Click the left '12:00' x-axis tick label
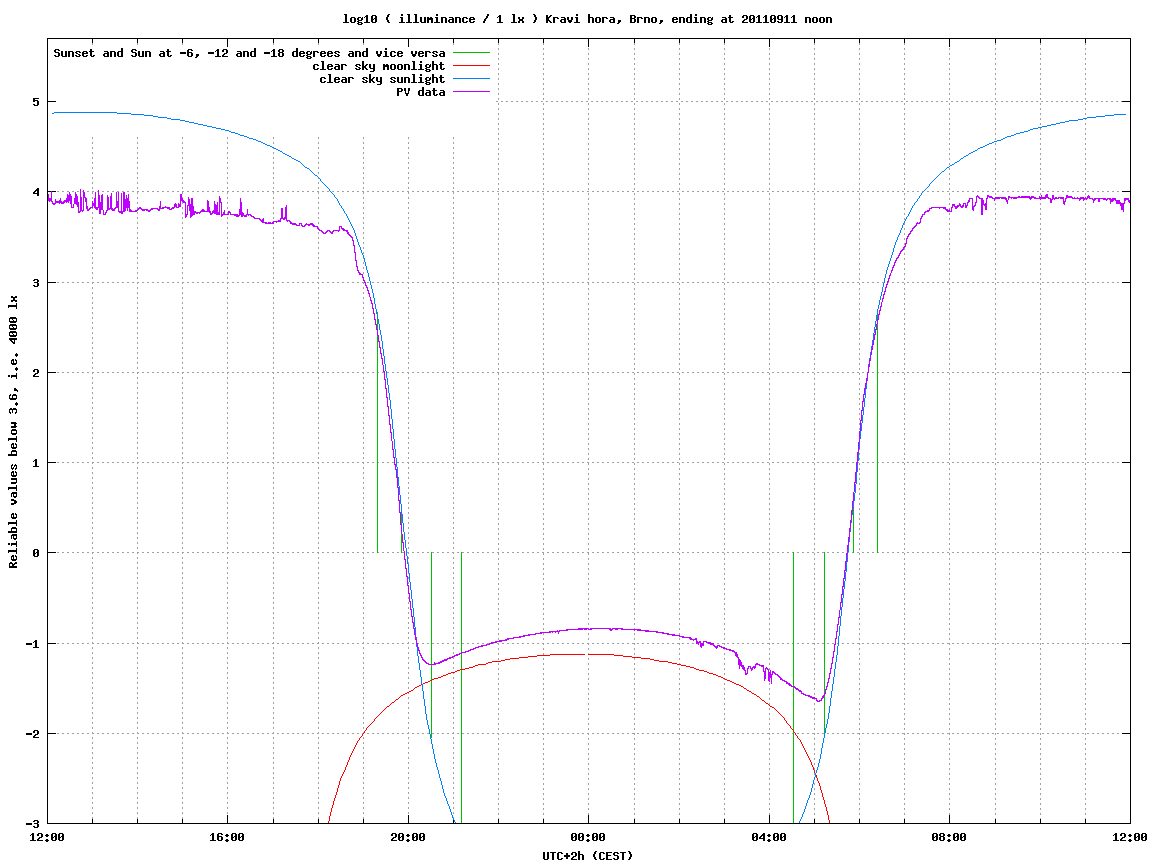Screen dimensions: 1151x863 click(47, 837)
